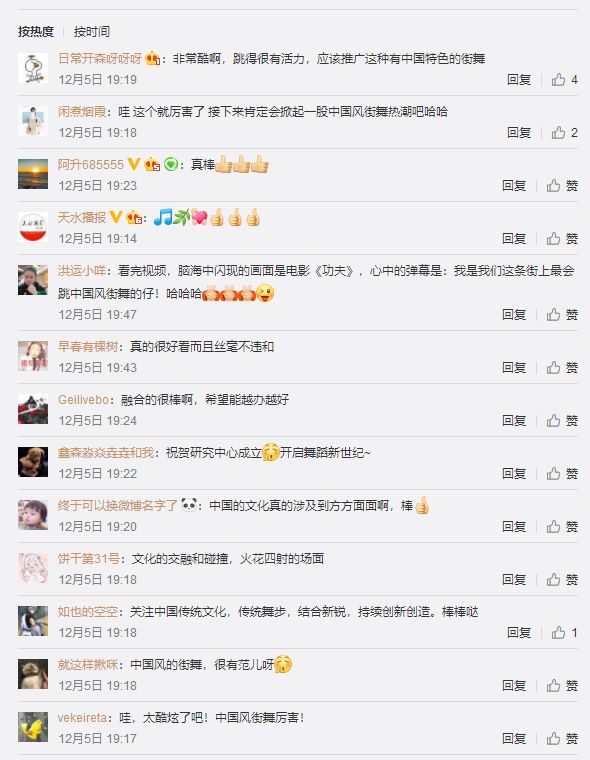The image size is (590, 760).
Task: Click the verified V badge beside 天水播报
Action: pyautogui.click(x=116, y=217)
